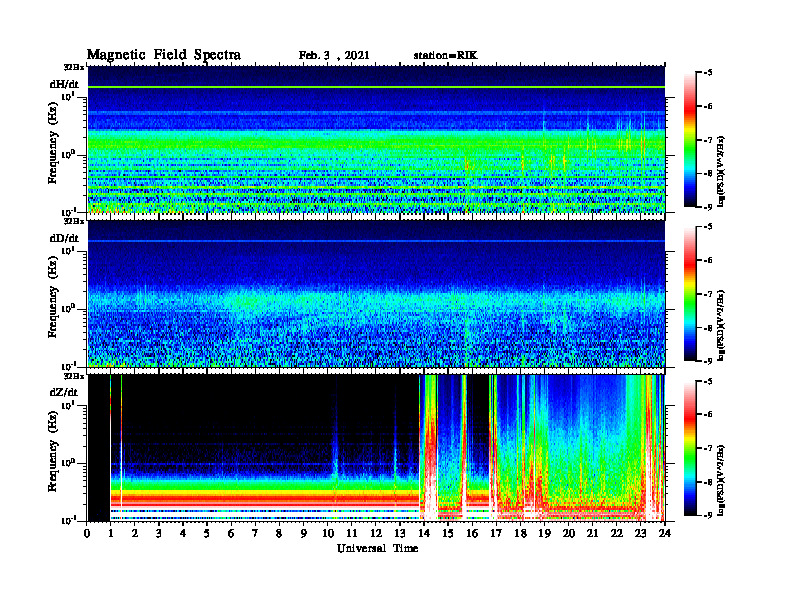Viewport: 792px width, 612px height.
Task: Click the "24" hour tick label
Action: coord(664,533)
